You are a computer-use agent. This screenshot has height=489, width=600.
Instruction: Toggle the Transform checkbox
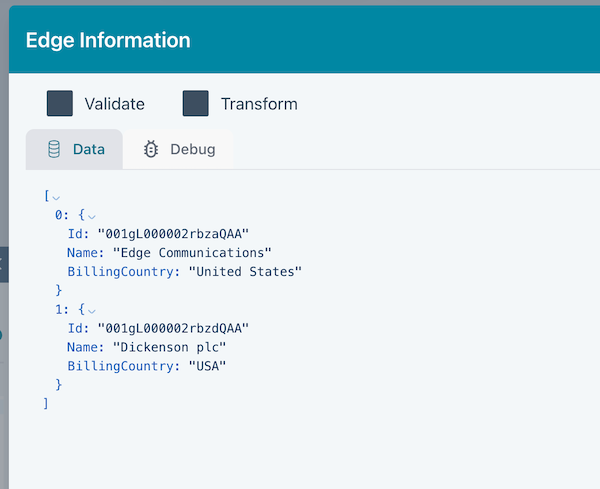(196, 103)
